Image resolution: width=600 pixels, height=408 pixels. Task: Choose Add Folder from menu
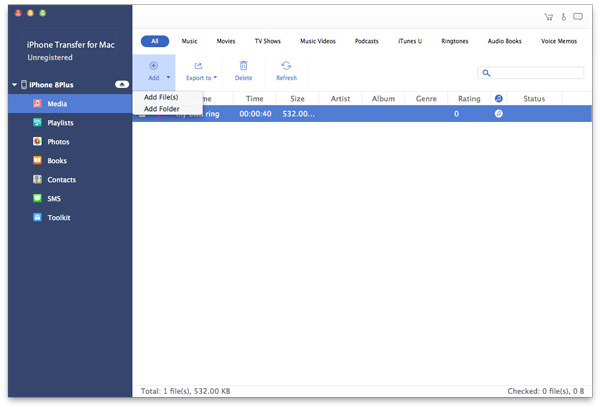click(x=161, y=109)
